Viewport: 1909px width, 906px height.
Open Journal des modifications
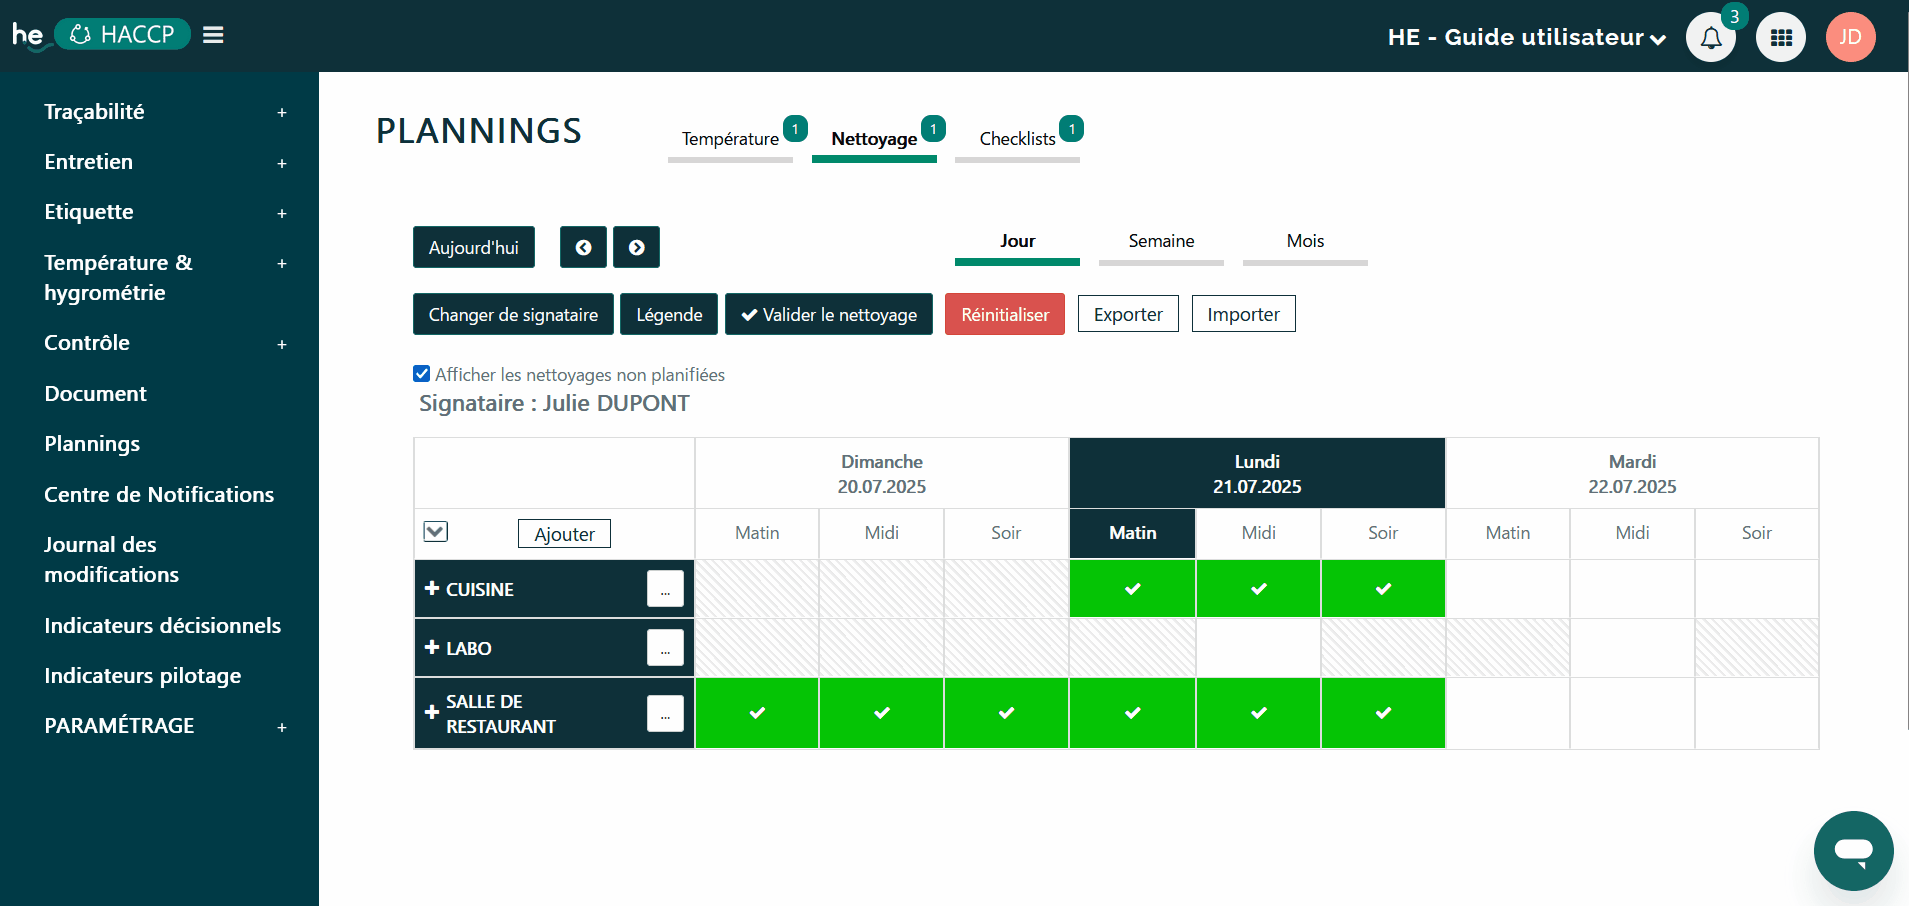pos(111,560)
